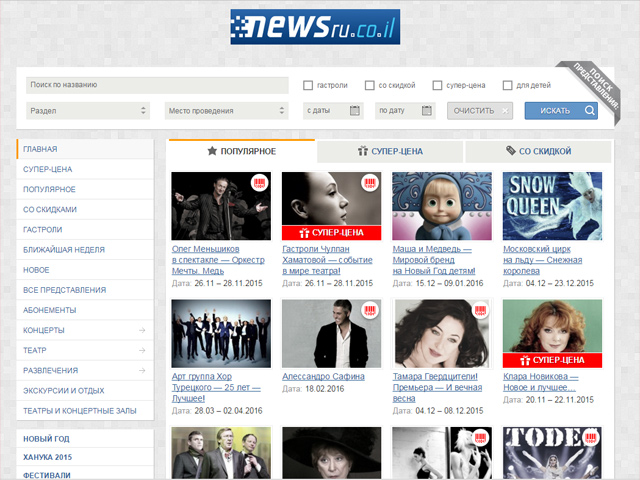Open Театры и концертные залы
The width and height of the screenshot is (640, 480).
point(85,411)
